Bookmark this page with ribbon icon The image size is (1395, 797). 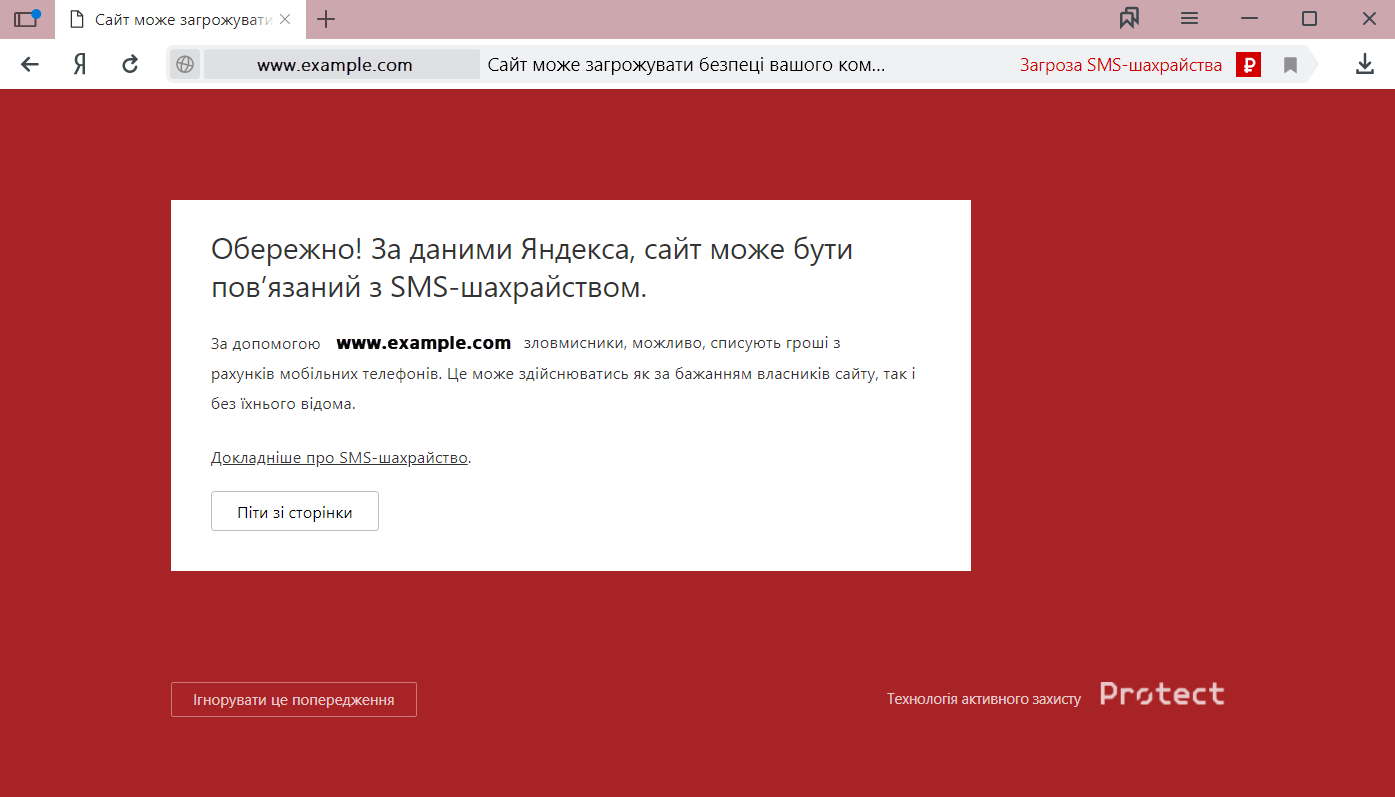tap(1290, 65)
